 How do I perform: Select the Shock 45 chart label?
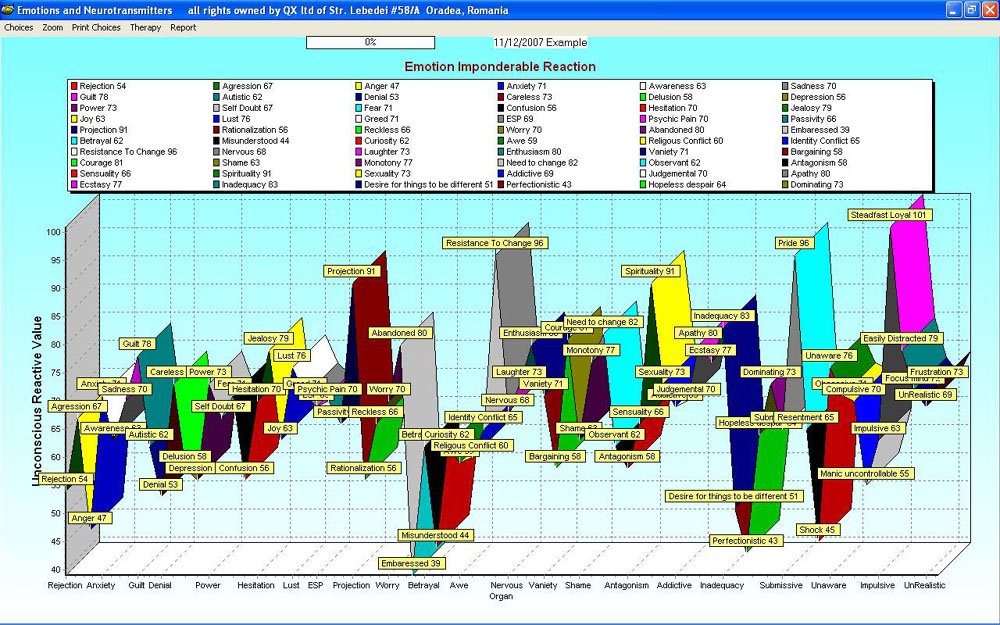[x=817, y=530]
